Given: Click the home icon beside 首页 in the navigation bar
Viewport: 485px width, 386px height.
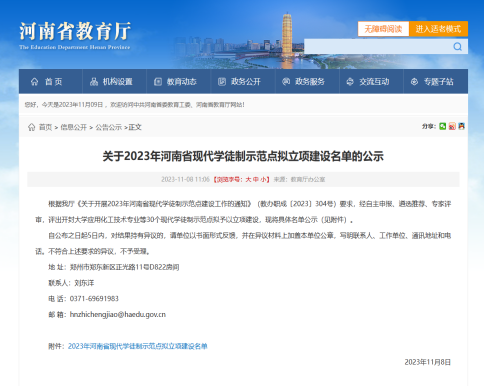Looking at the screenshot, I should (x=34, y=82).
